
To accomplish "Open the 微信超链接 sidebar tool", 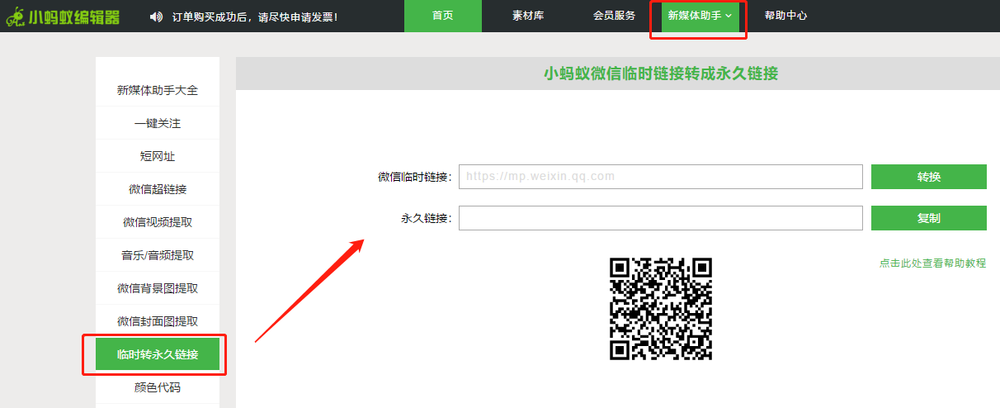I will (x=158, y=189).
